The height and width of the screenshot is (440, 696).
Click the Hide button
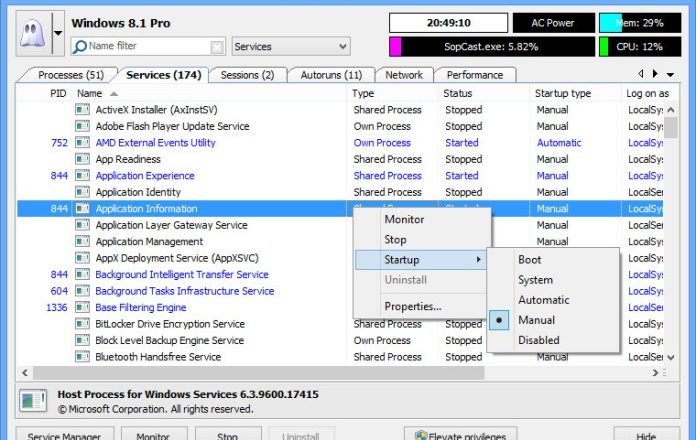coord(646,434)
